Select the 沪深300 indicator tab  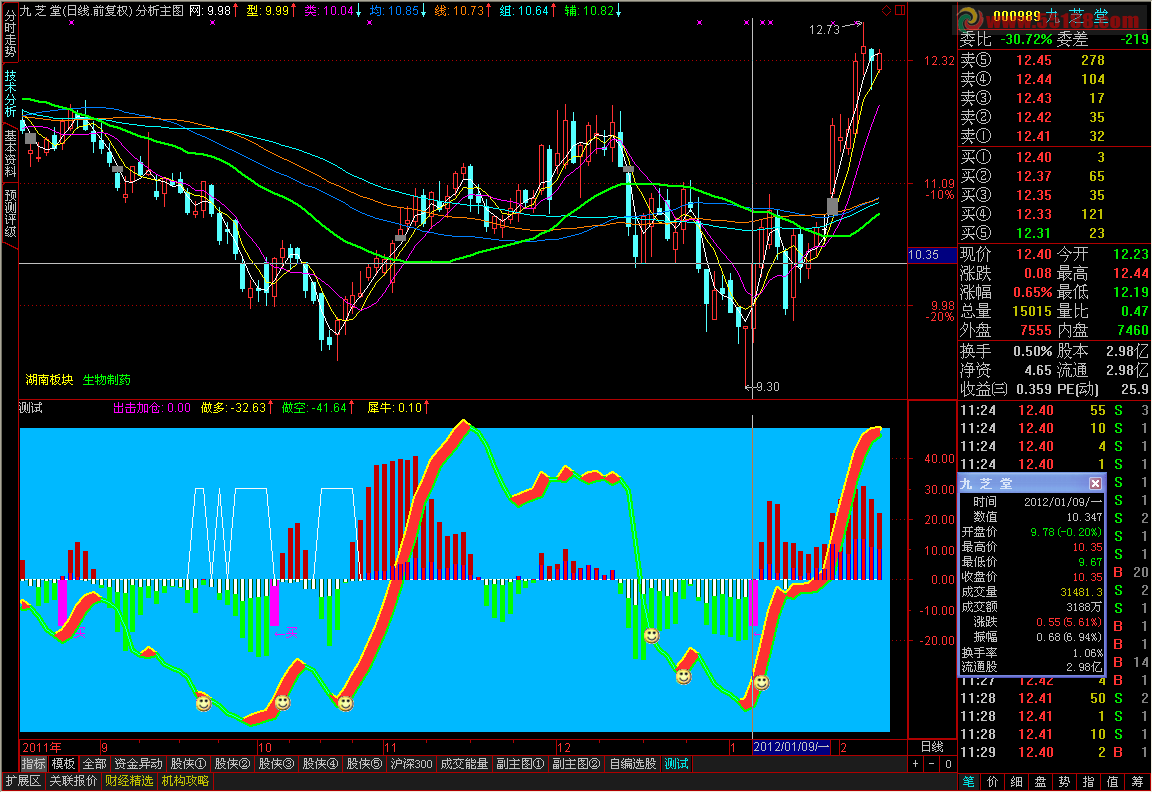[x=411, y=764]
